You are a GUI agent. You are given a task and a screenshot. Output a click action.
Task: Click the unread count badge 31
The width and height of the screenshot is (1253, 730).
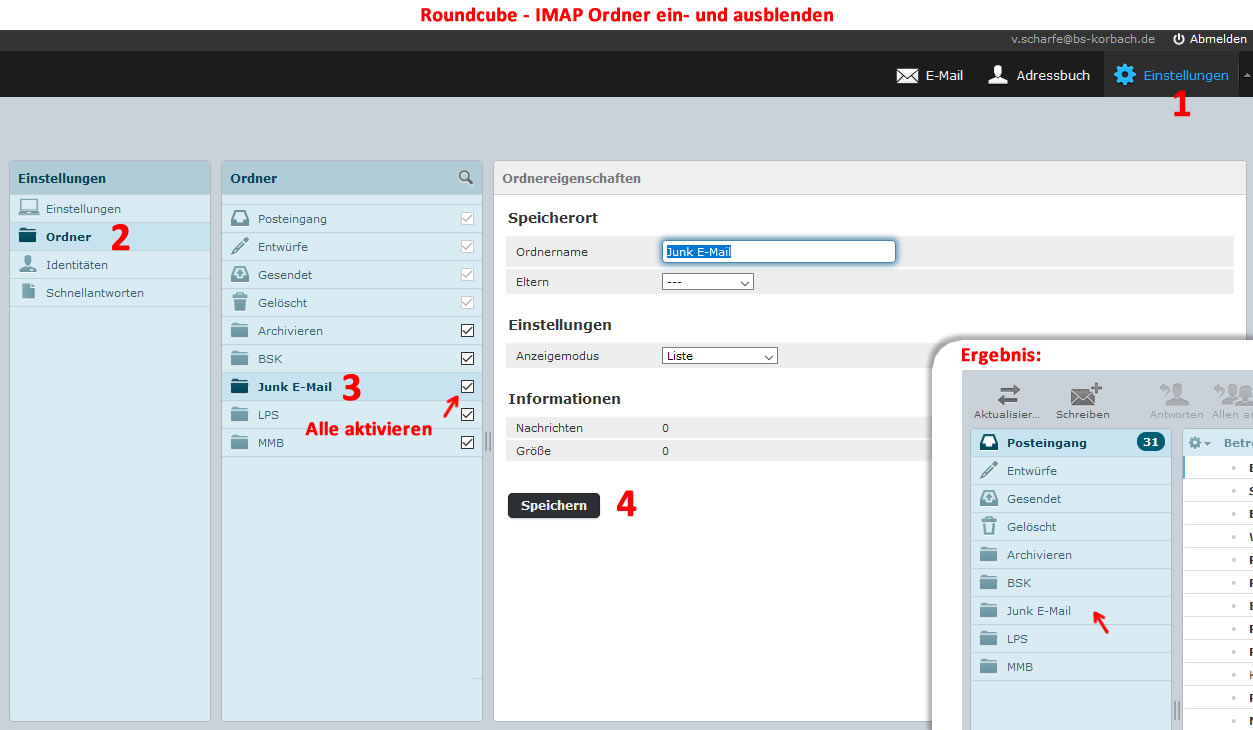coord(1150,442)
